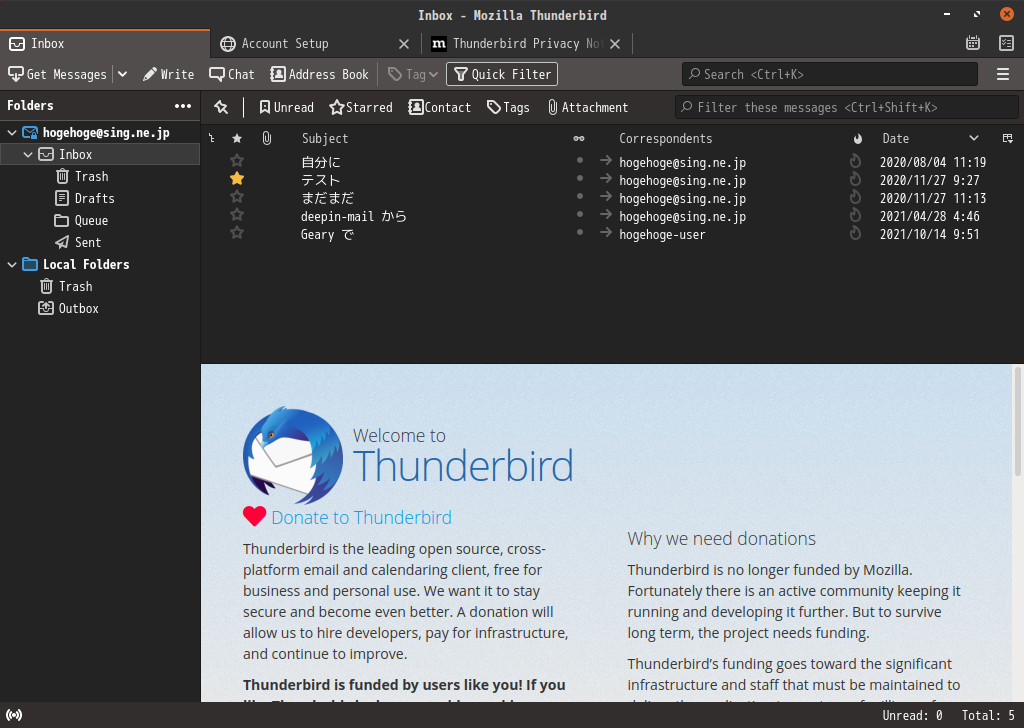The width and height of the screenshot is (1024, 728).
Task: Toggle the Contact quick filter
Action: [x=440, y=107]
